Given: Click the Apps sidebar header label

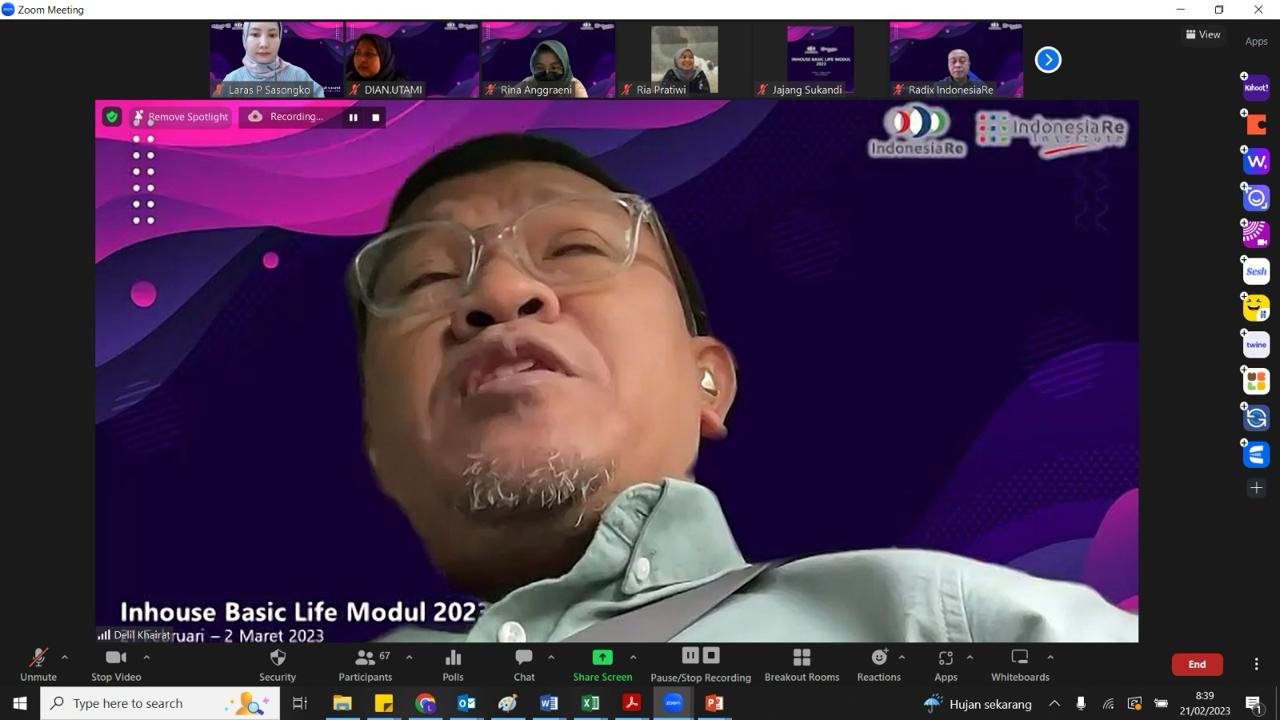Looking at the screenshot, I should click(x=1256, y=42).
